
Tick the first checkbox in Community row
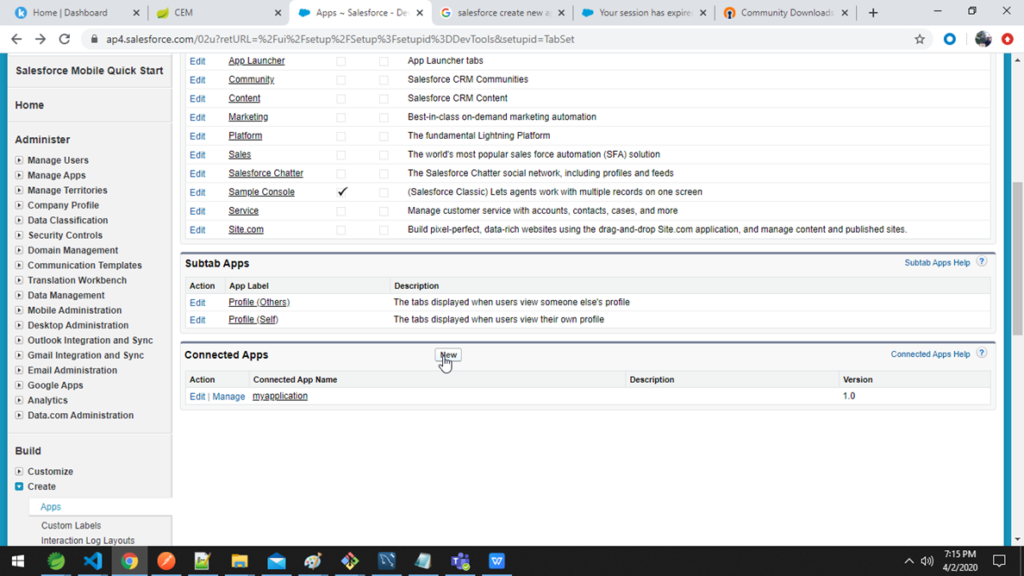click(x=341, y=80)
